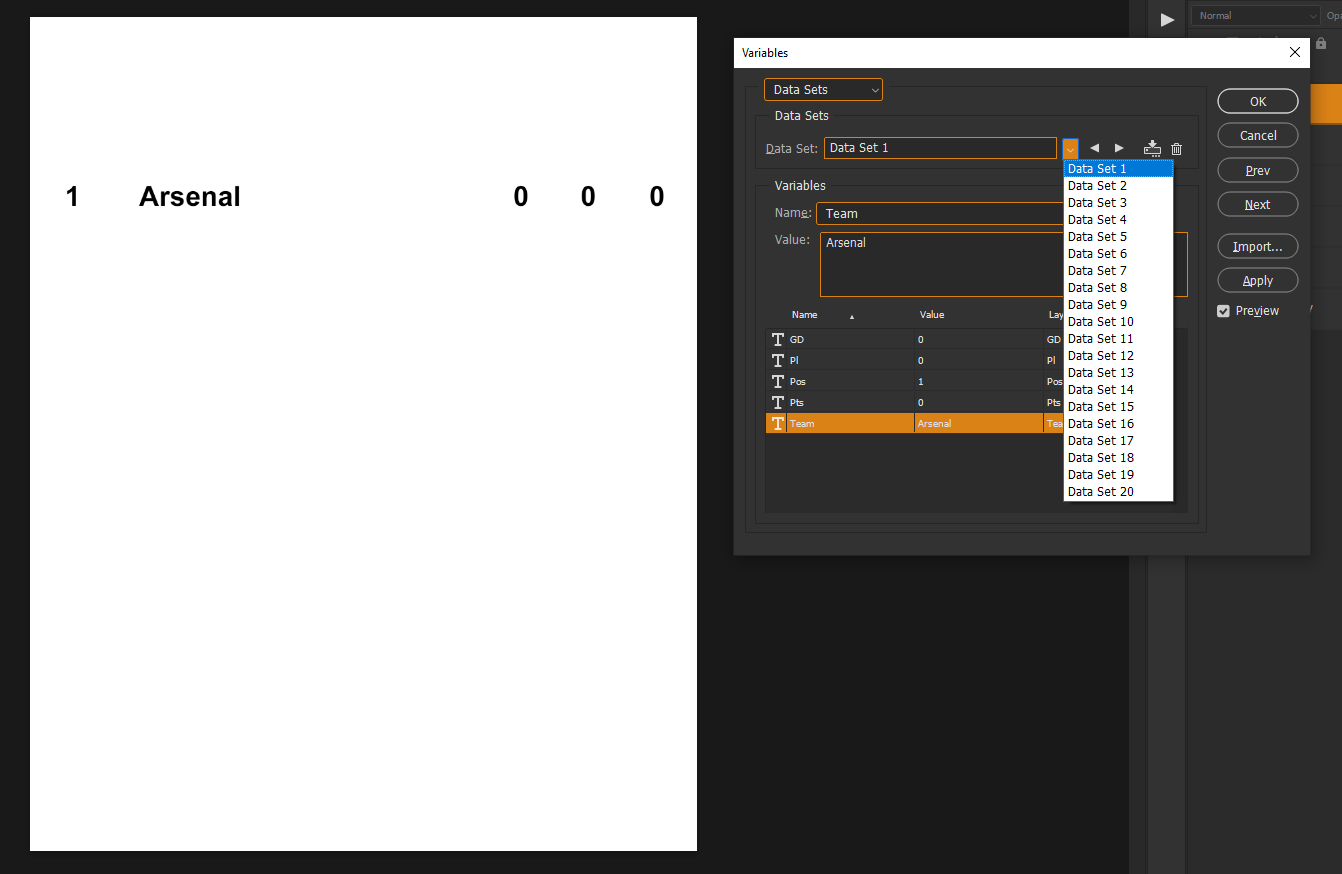This screenshot has height=874, width=1342.
Task: Pick Data Set 13 from the list
Action: (x=1118, y=373)
